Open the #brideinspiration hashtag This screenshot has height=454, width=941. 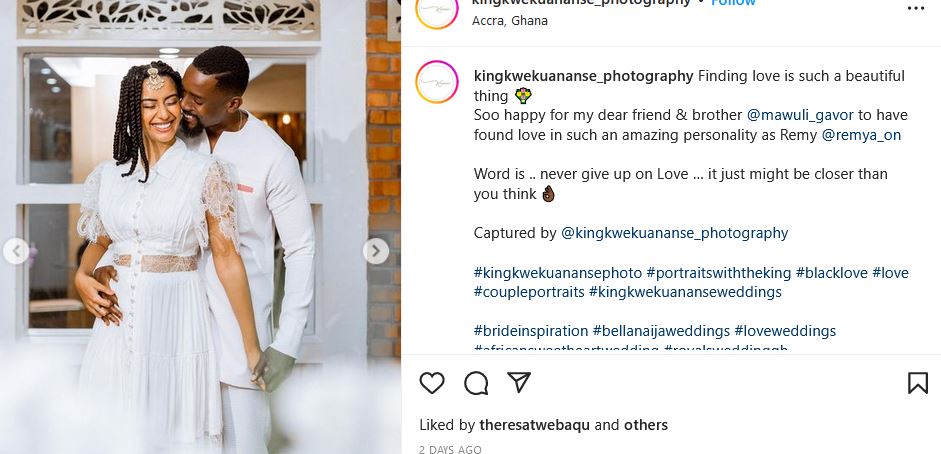point(530,331)
